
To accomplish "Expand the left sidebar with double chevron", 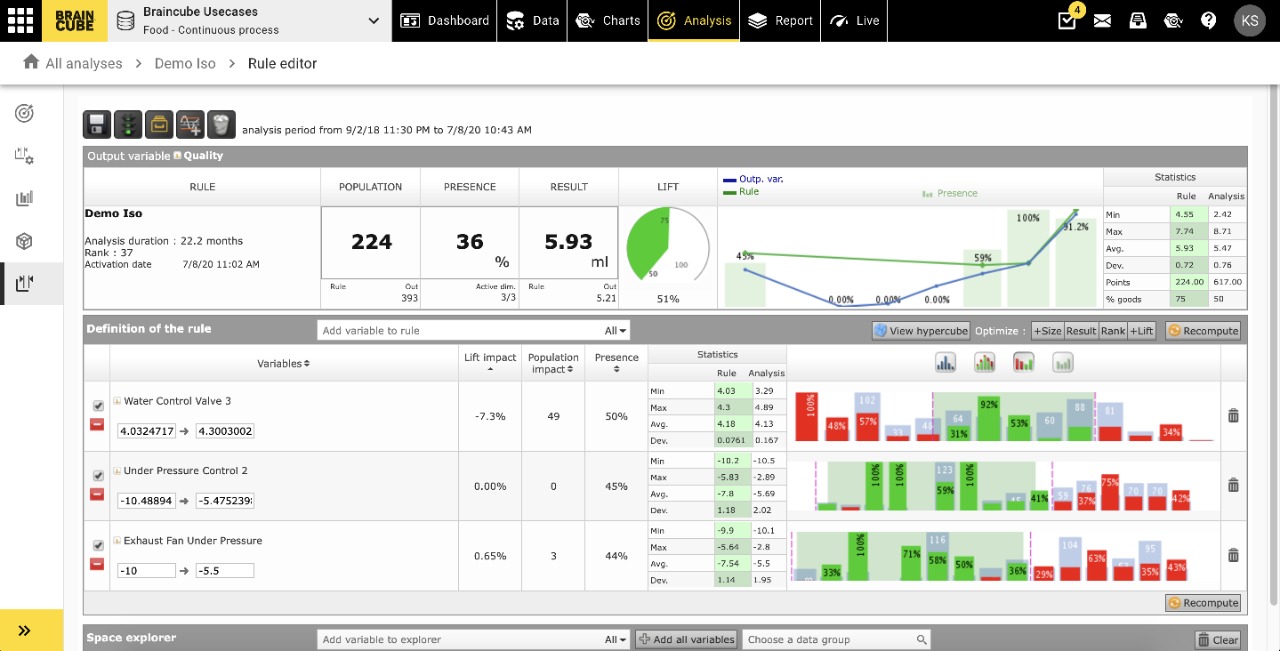I will [x=25, y=630].
